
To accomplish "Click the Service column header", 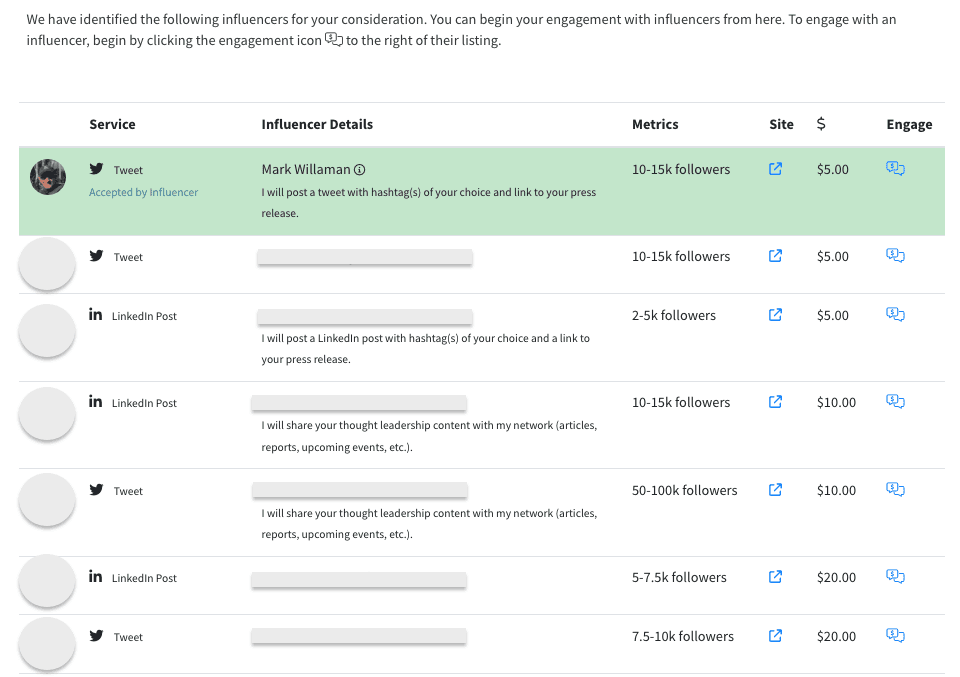I will [112, 125].
